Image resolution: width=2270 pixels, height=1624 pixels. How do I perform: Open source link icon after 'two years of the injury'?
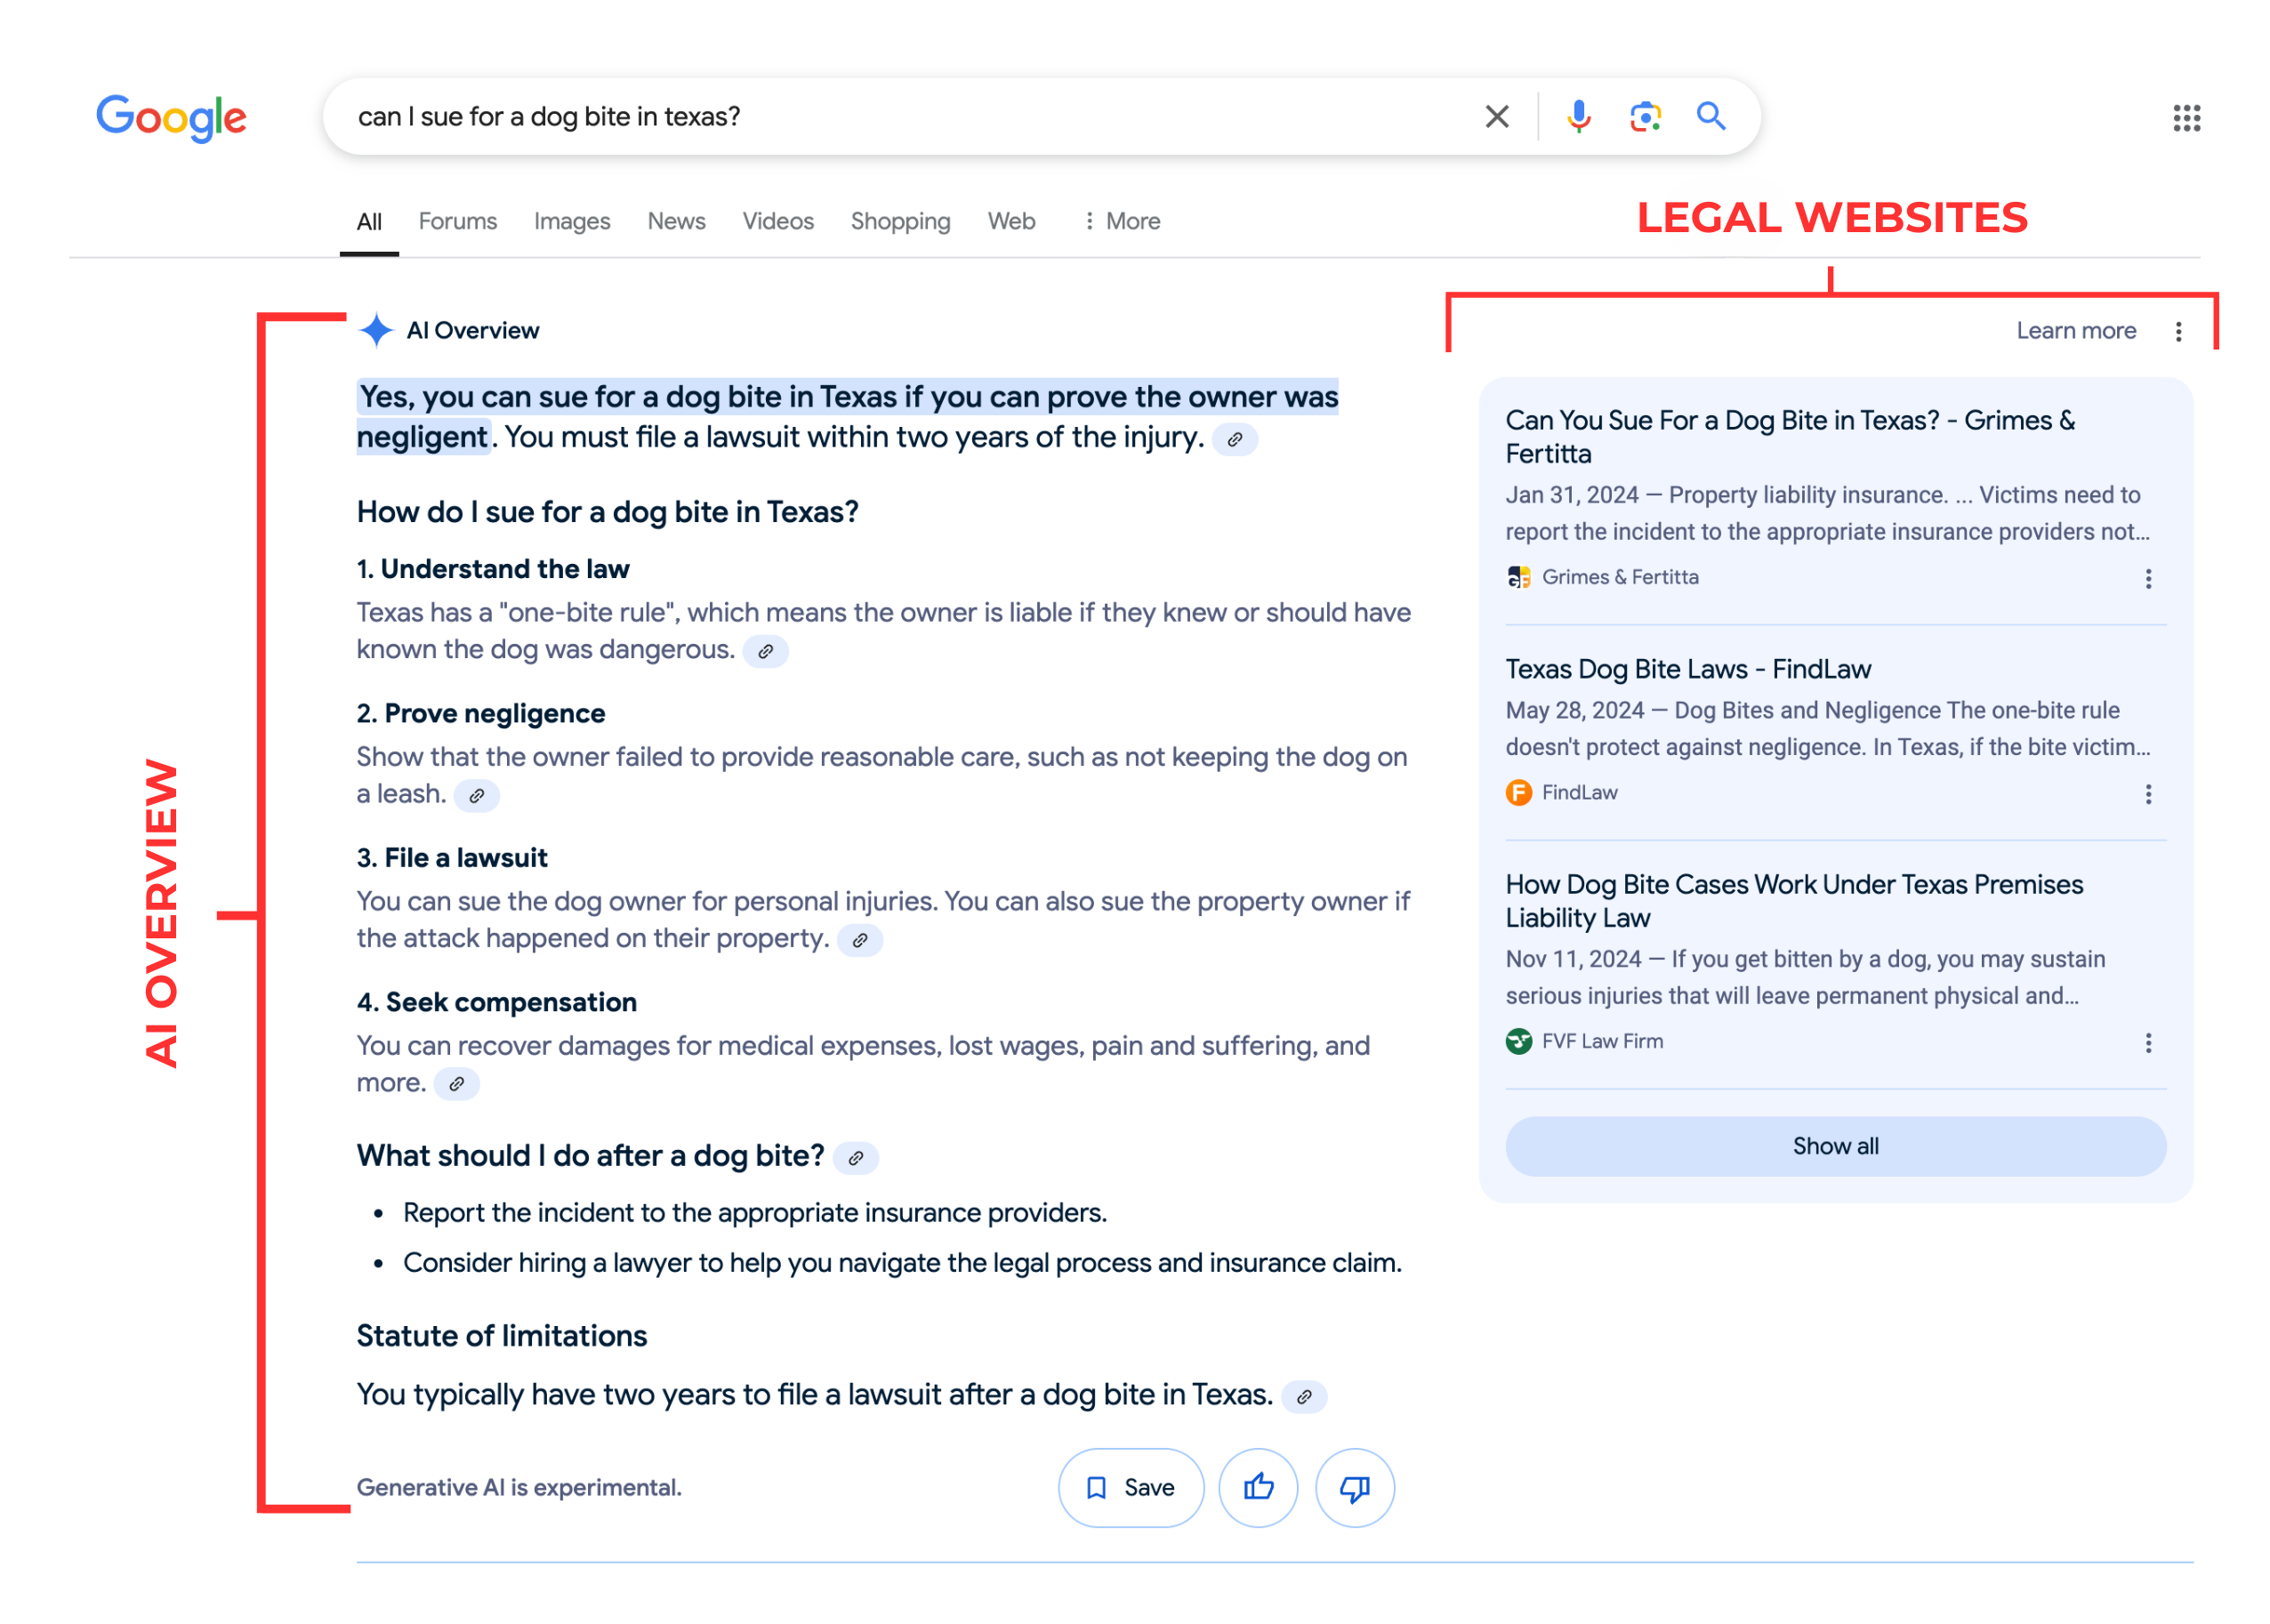(1235, 439)
